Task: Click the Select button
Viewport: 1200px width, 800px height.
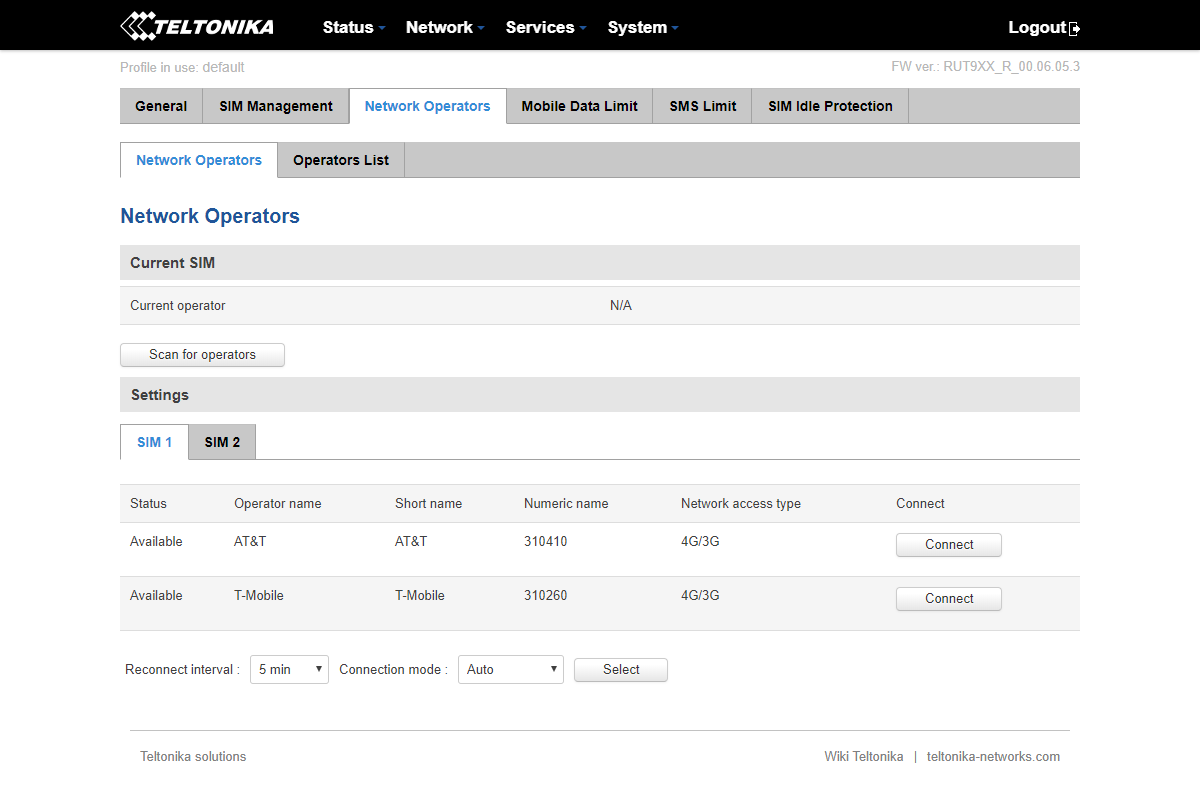Action: coord(620,670)
